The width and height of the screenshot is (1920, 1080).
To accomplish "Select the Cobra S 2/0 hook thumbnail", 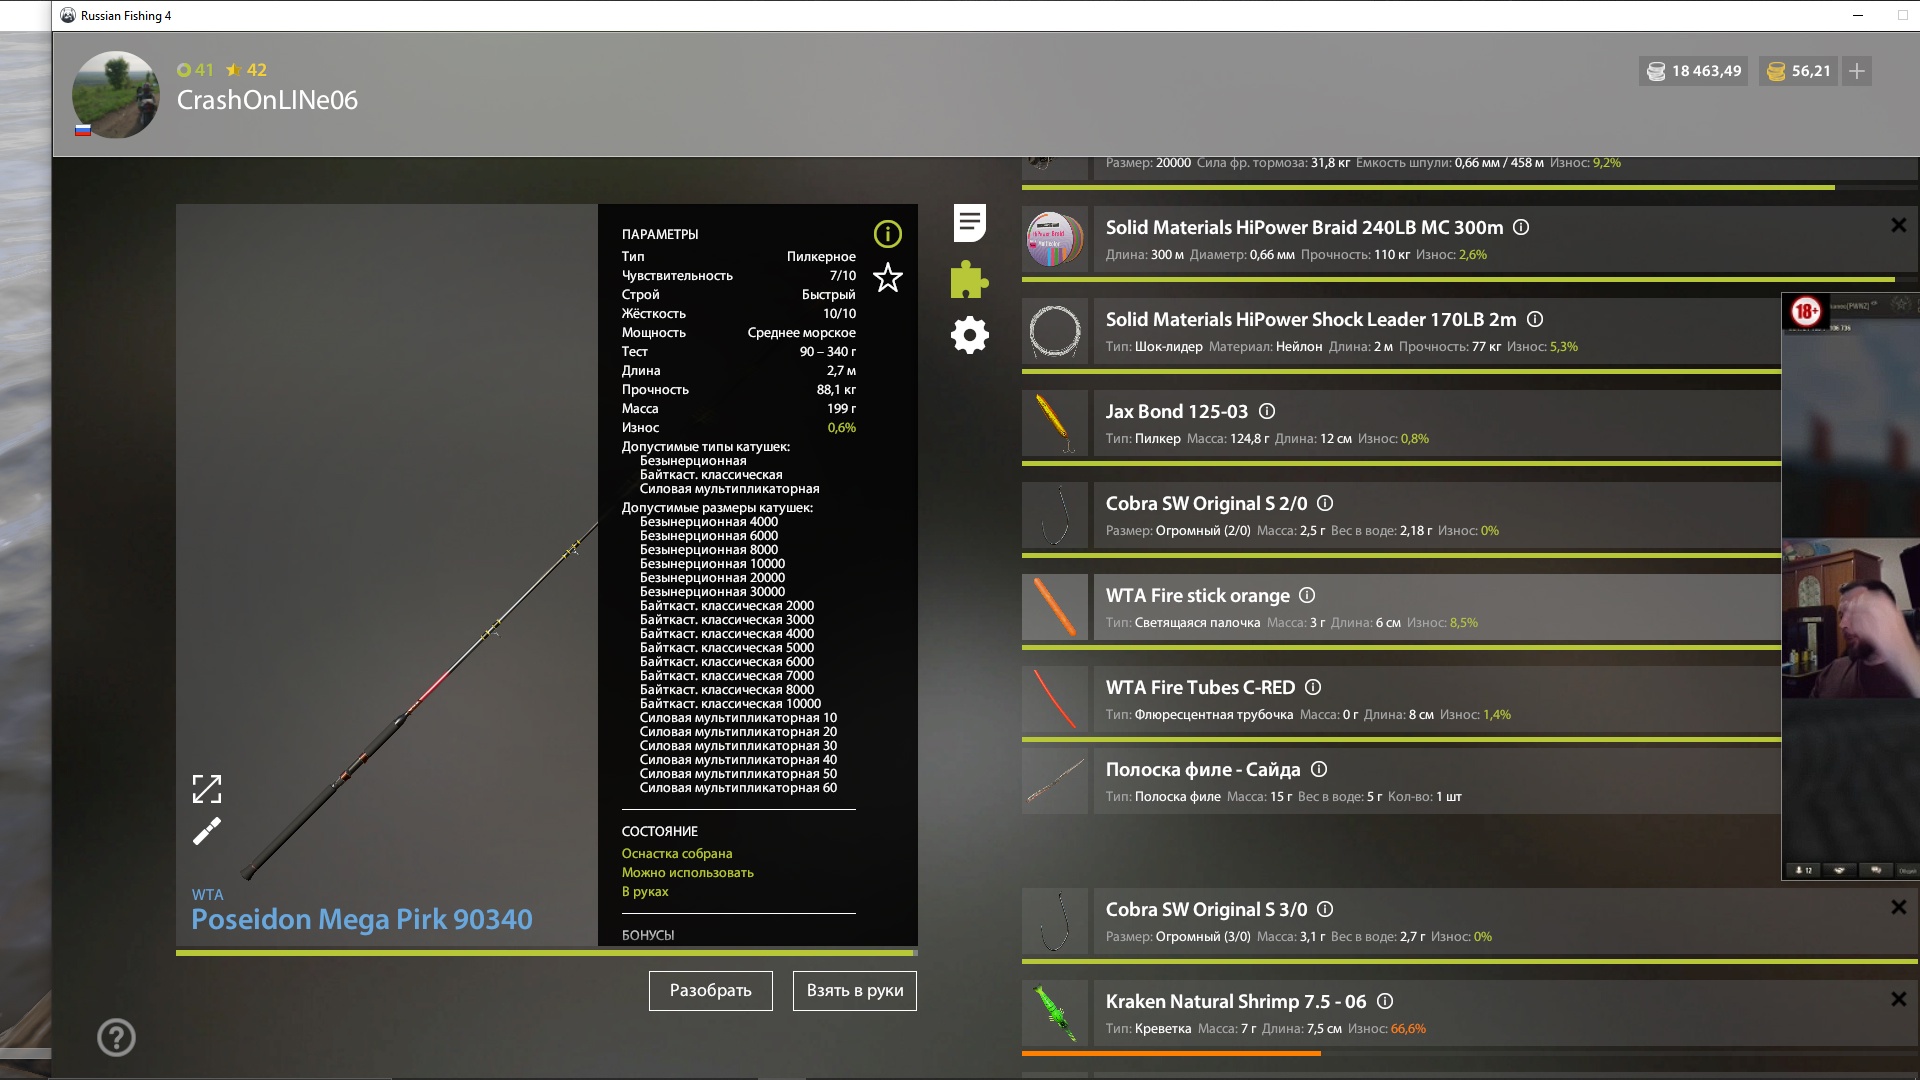I will tap(1055, 516).
